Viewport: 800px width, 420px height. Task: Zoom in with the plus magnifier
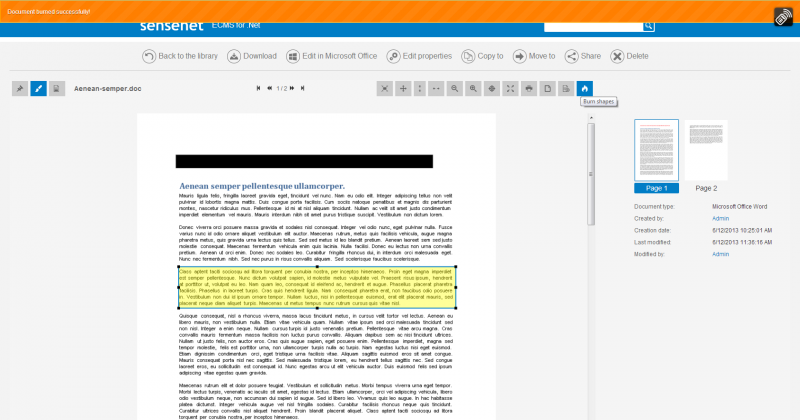[473, 89]
